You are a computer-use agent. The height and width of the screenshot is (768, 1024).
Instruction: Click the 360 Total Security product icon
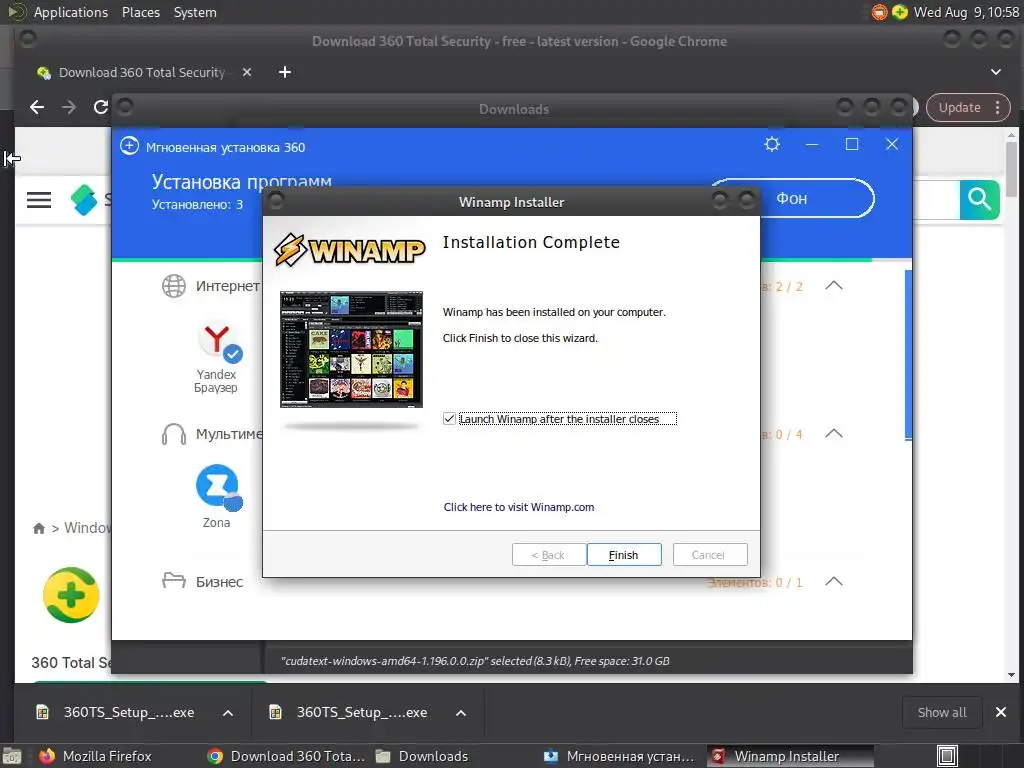71,595
